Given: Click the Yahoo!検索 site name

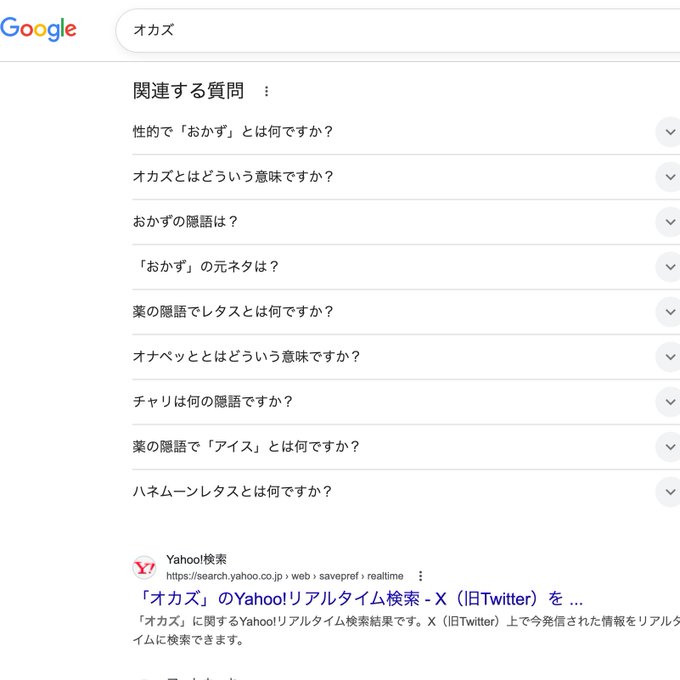Looking at the screenshot, I should pyautogui.click(x=196, y=559).
